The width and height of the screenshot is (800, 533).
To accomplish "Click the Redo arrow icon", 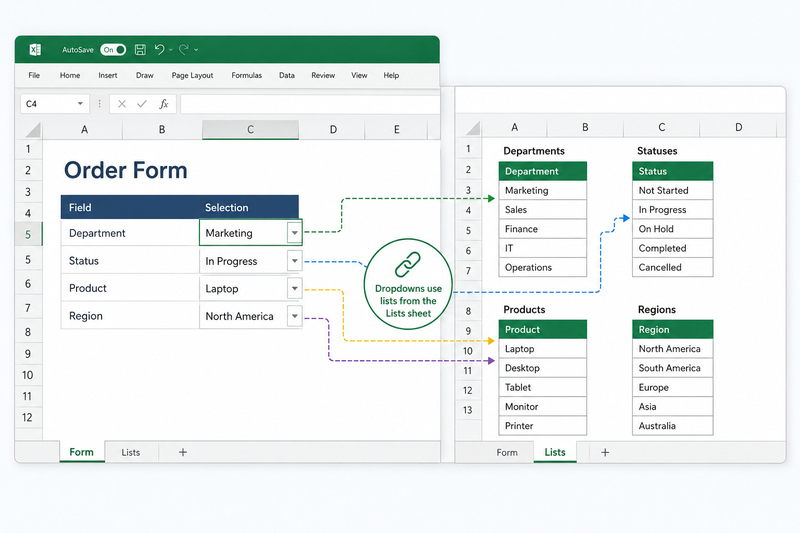I will tap(184, 49).
